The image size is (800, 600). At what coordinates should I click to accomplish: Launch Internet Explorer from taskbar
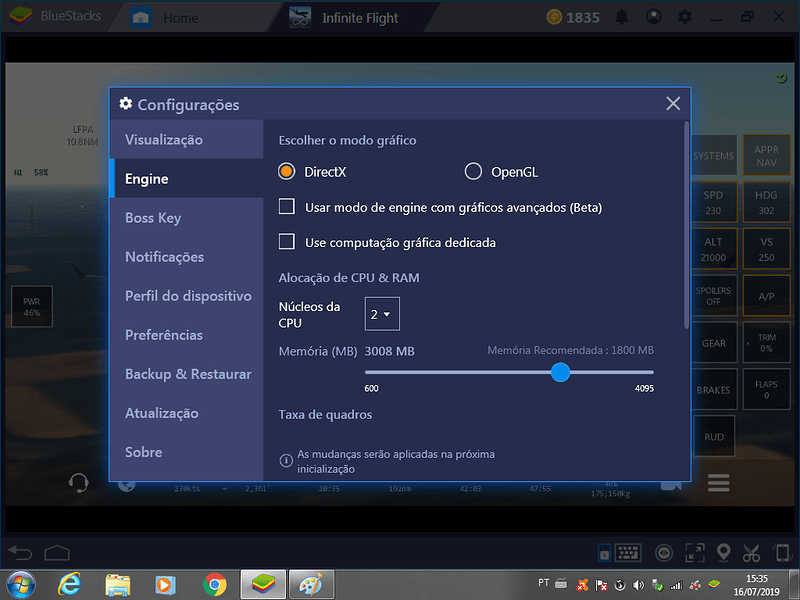click(69, 584)
